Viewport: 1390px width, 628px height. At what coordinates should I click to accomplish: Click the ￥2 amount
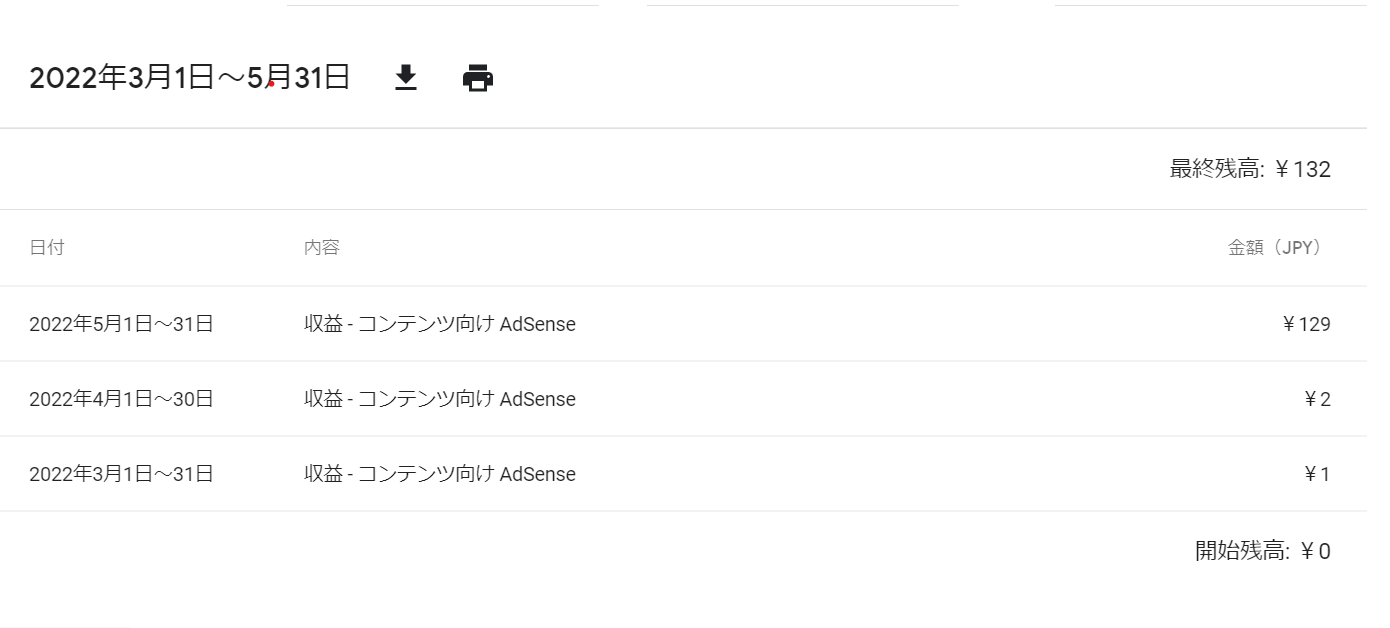[1317, 399]
